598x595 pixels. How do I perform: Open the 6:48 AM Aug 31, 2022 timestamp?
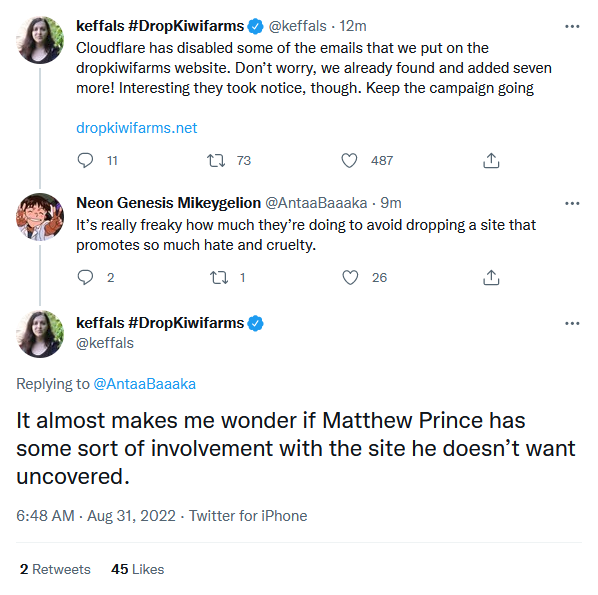pyautogui.click(x=96, y=516)
